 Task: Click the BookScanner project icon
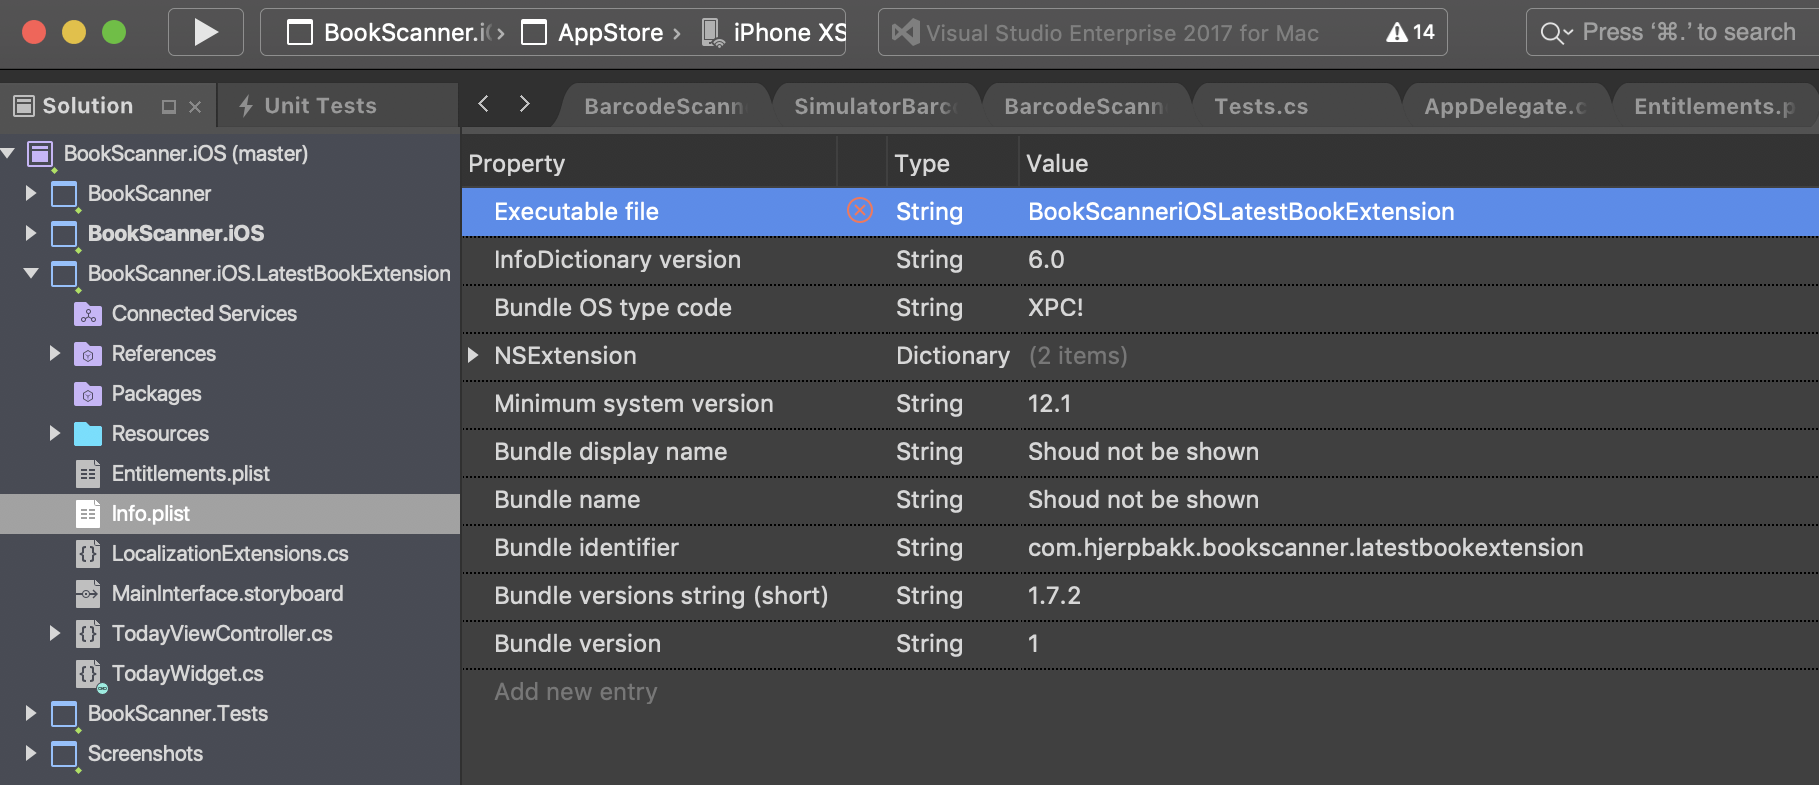[x=64, y=194]
